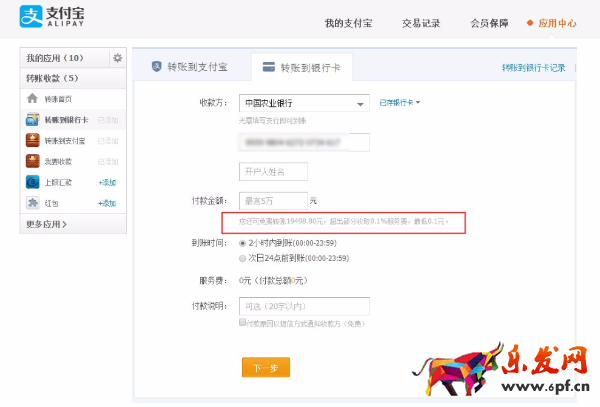Focus the 最高5万 amount field
The width and height of the screenshot is (600, 407).
[x=273, y=201]
